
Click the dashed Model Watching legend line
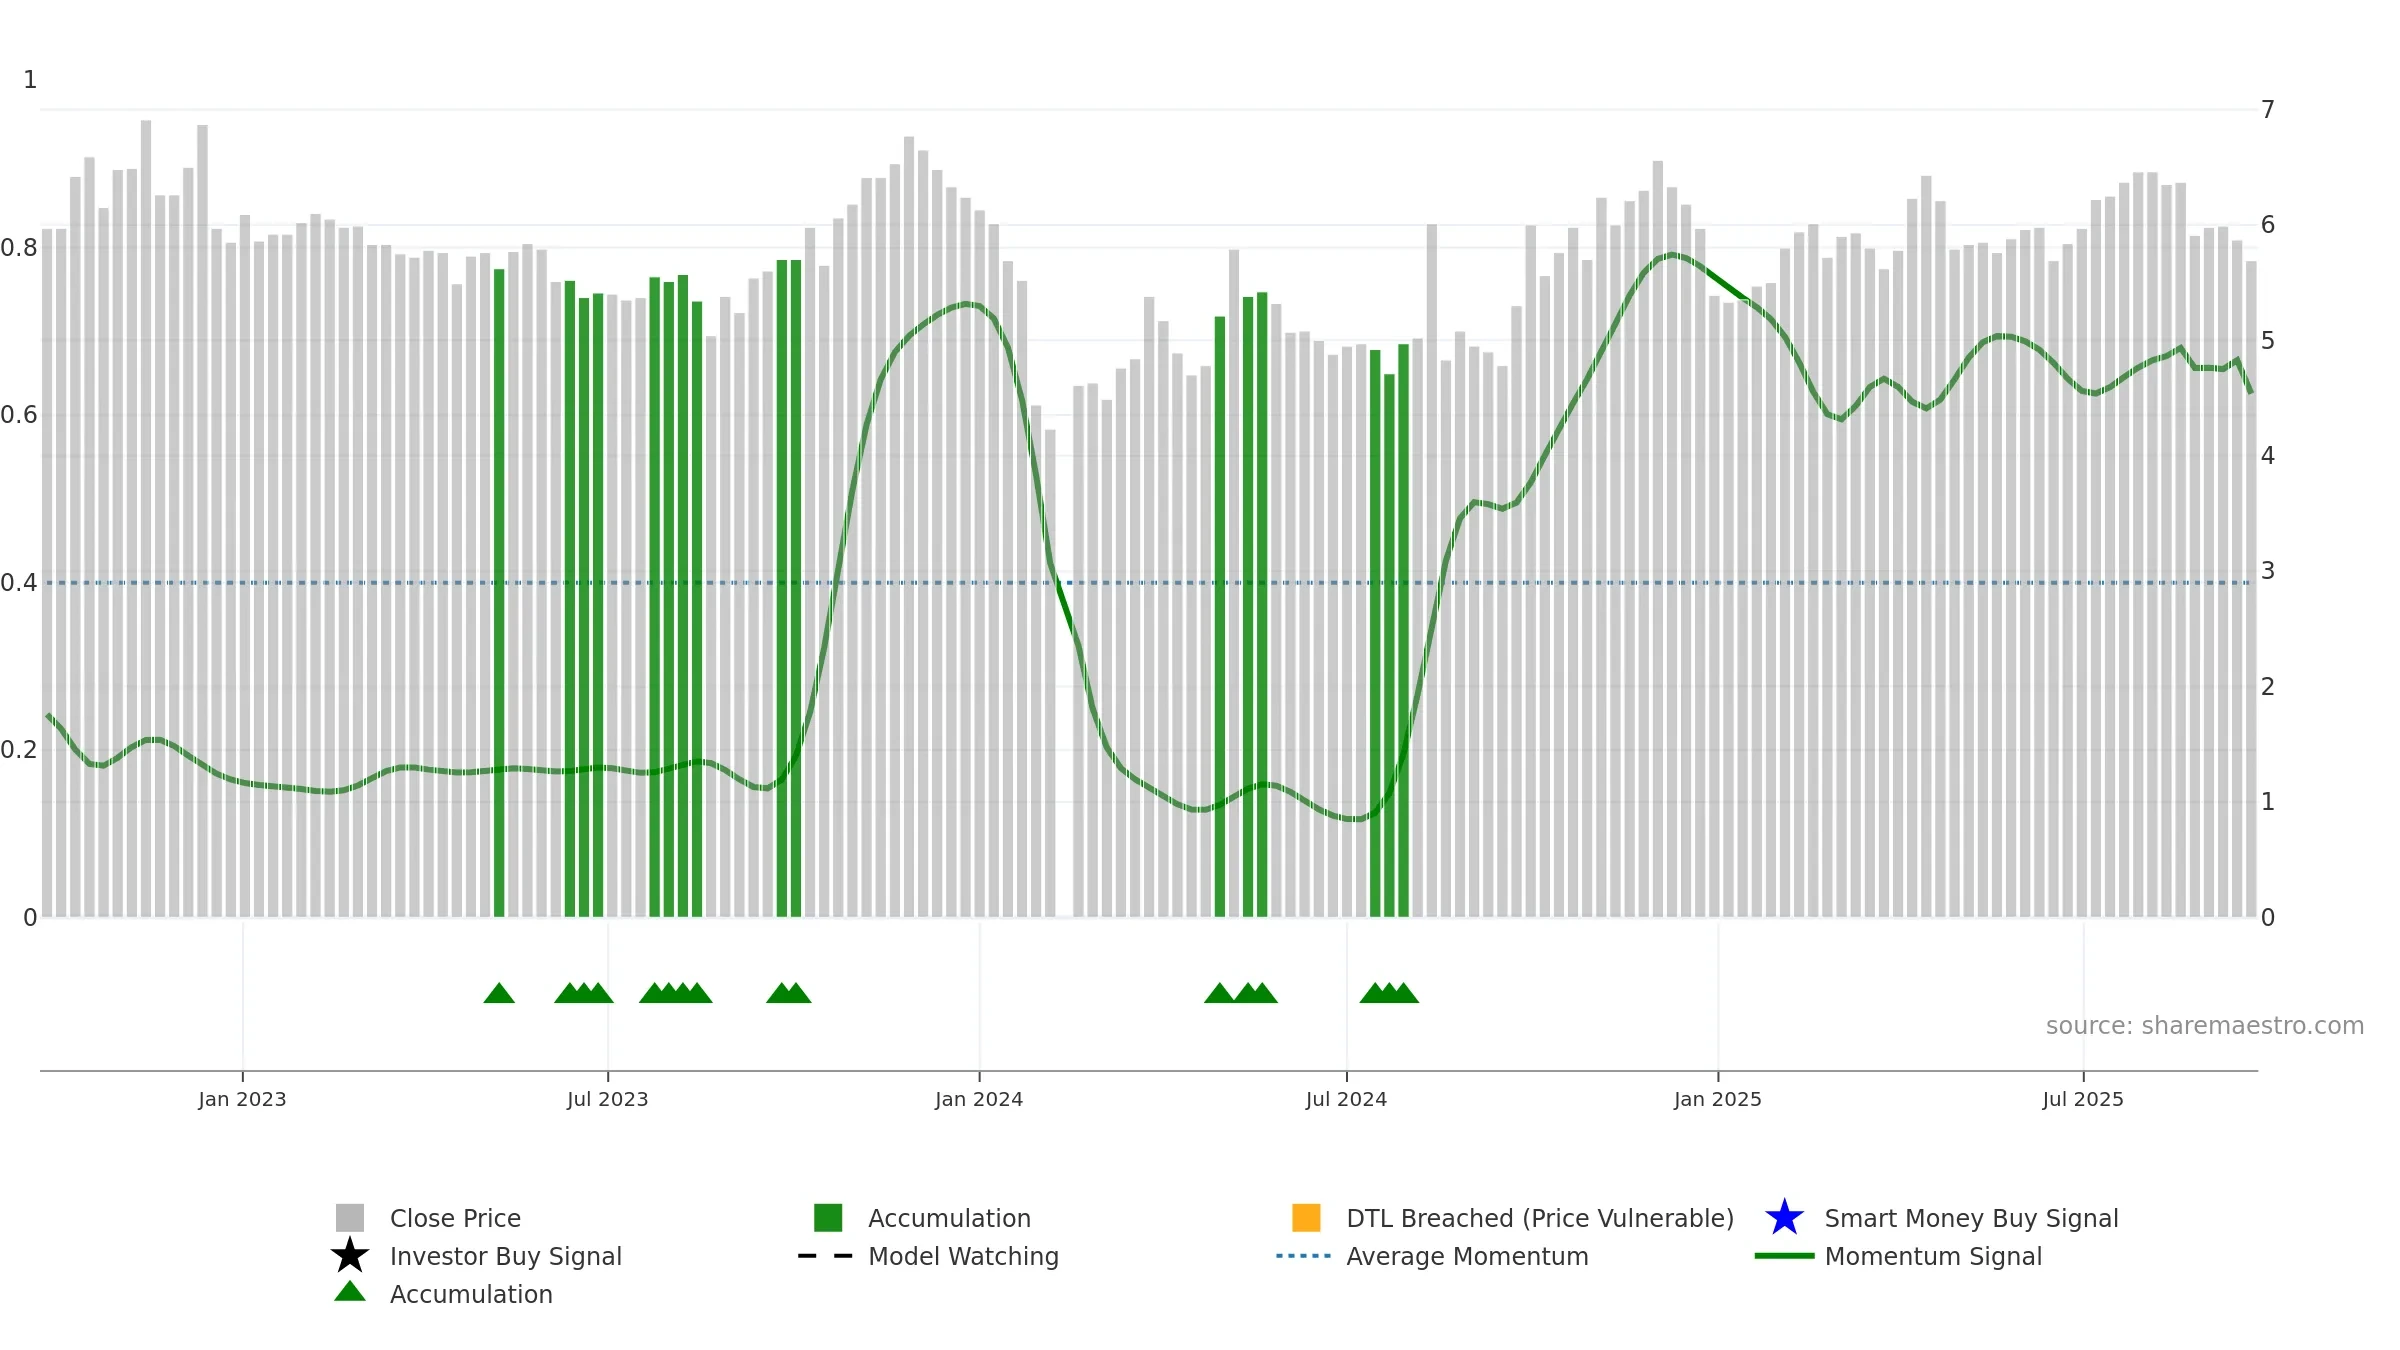pyautogui.click(x=826, y=1256)
